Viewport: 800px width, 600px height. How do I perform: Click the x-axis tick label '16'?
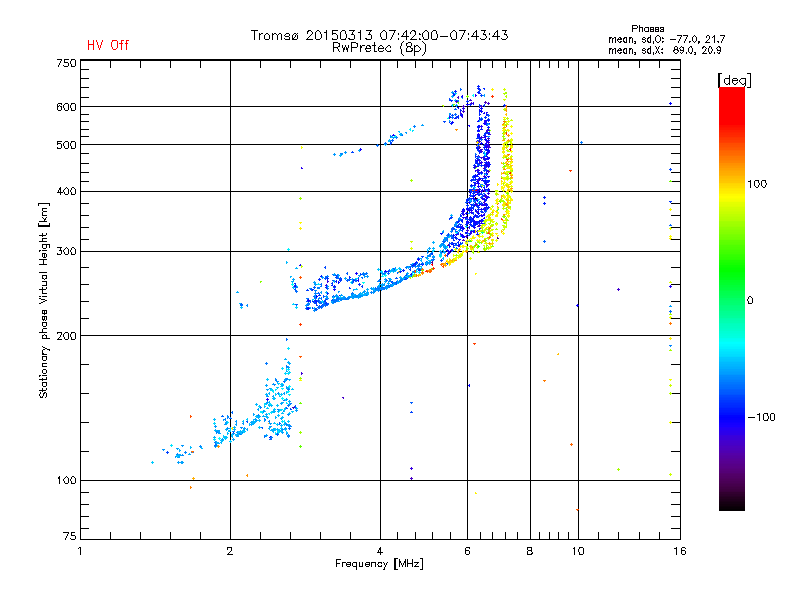680,551
